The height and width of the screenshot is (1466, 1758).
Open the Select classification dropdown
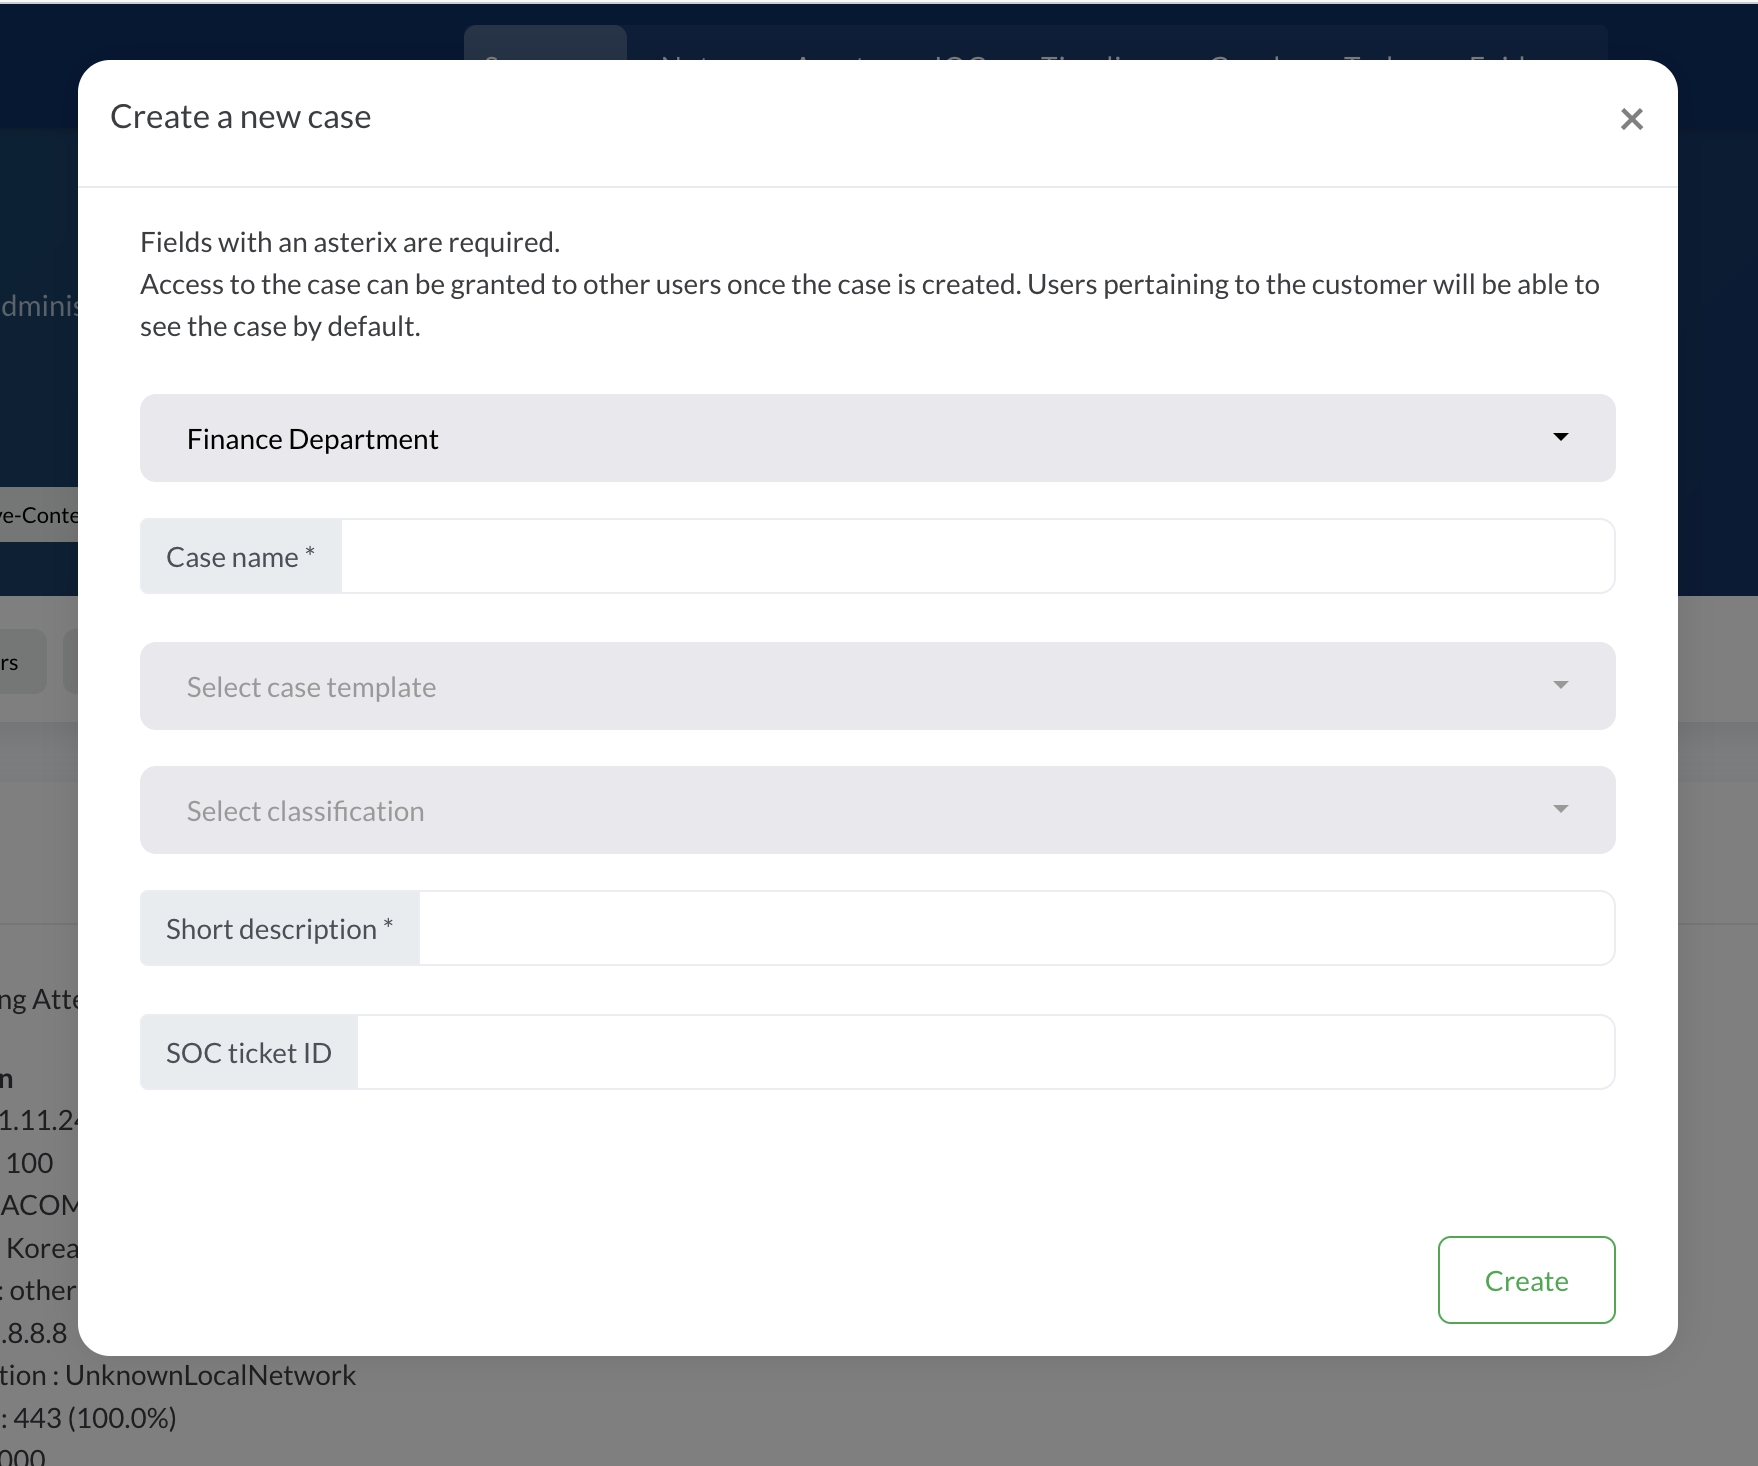[x=877, y=810]
